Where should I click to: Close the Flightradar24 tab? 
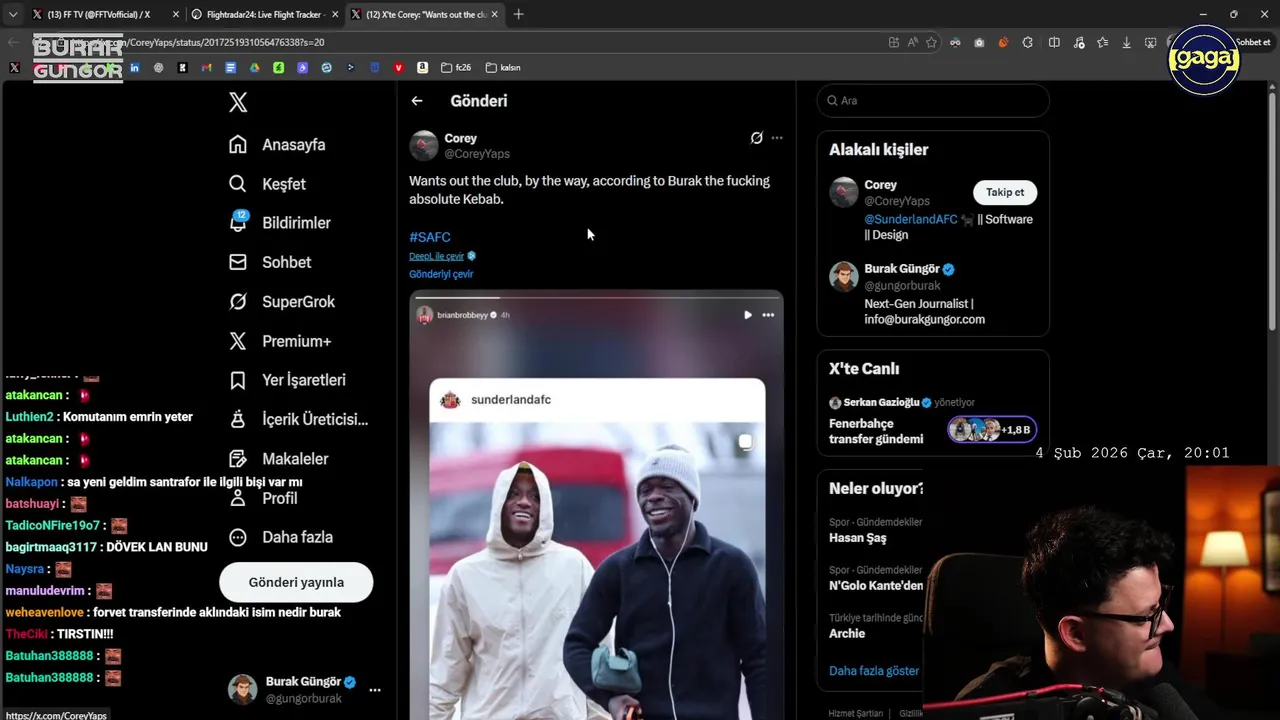335,14
